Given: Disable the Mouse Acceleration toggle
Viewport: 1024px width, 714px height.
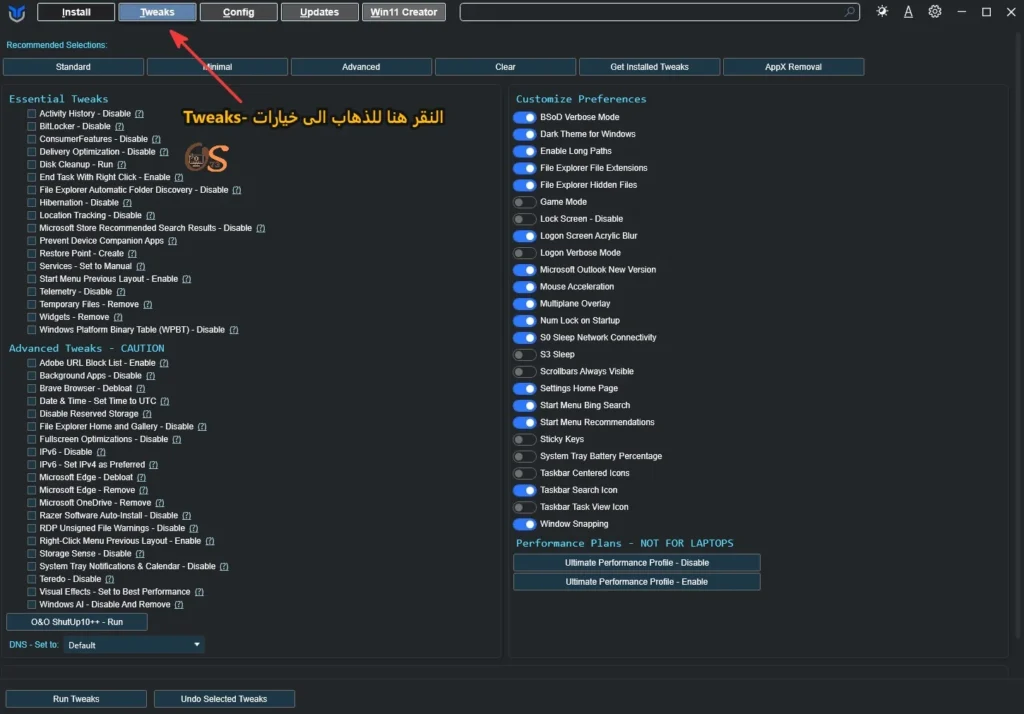Looking at the screenshot, I should coord(524,287).
